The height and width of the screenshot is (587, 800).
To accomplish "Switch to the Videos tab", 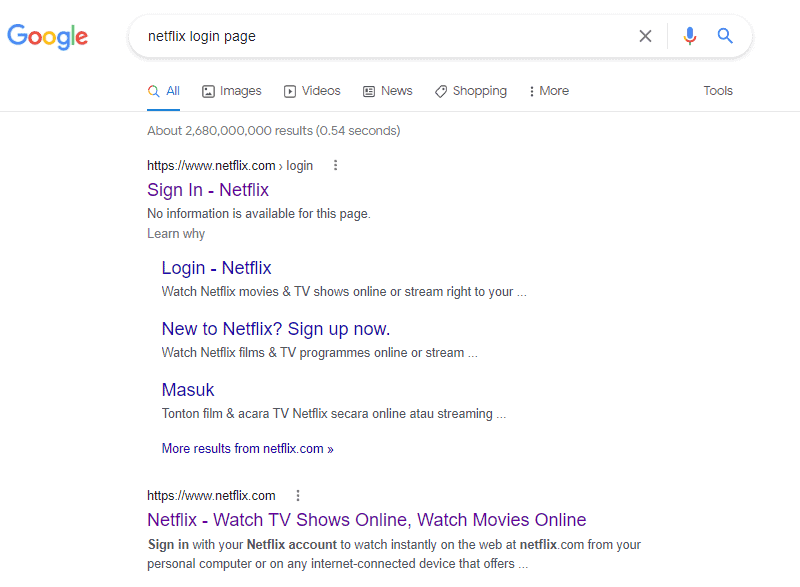I will coord(312,91).
